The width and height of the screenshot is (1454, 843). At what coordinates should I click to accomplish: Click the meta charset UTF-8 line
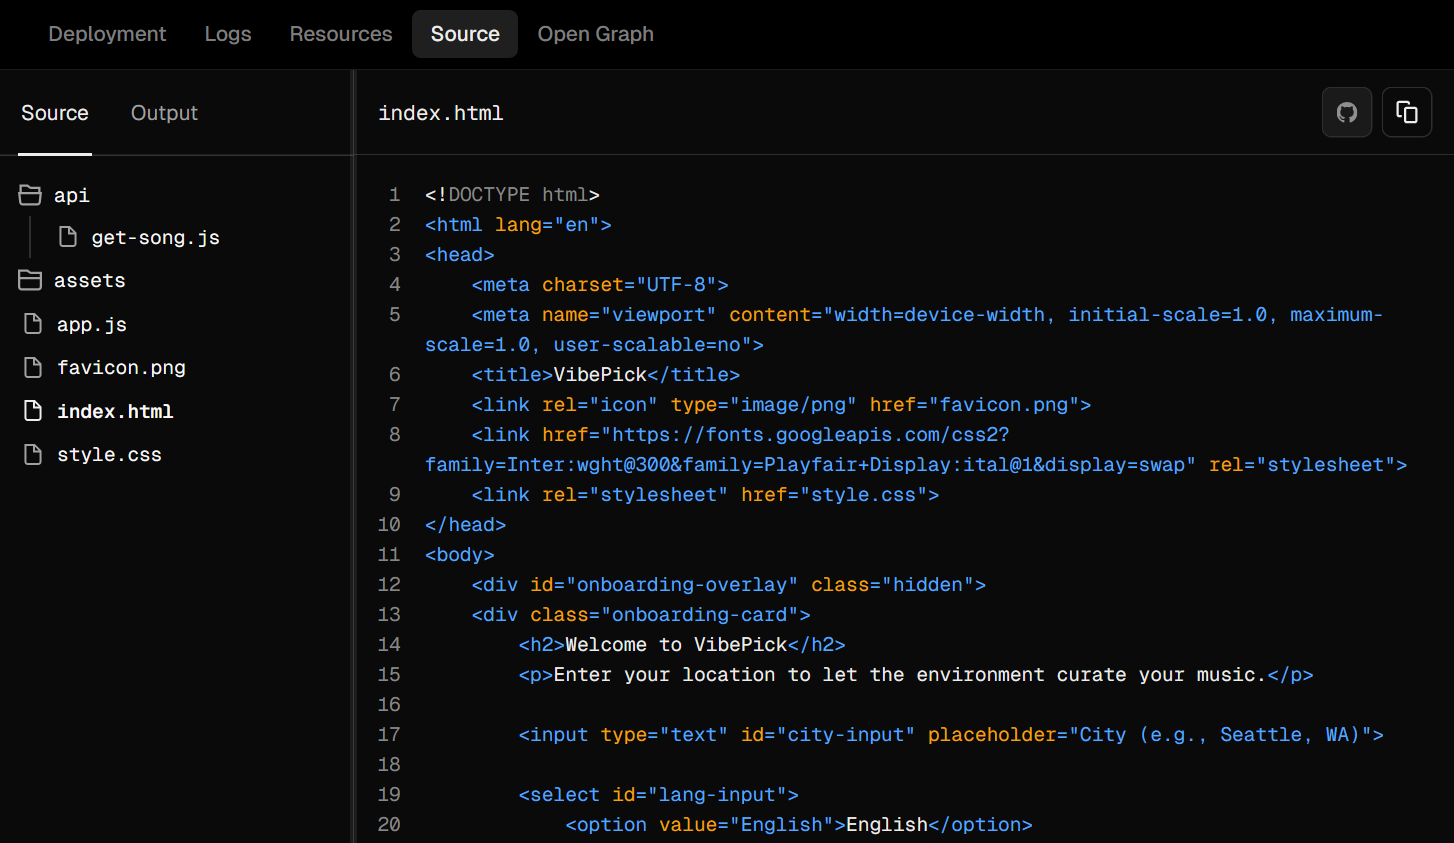coord(600,285)
